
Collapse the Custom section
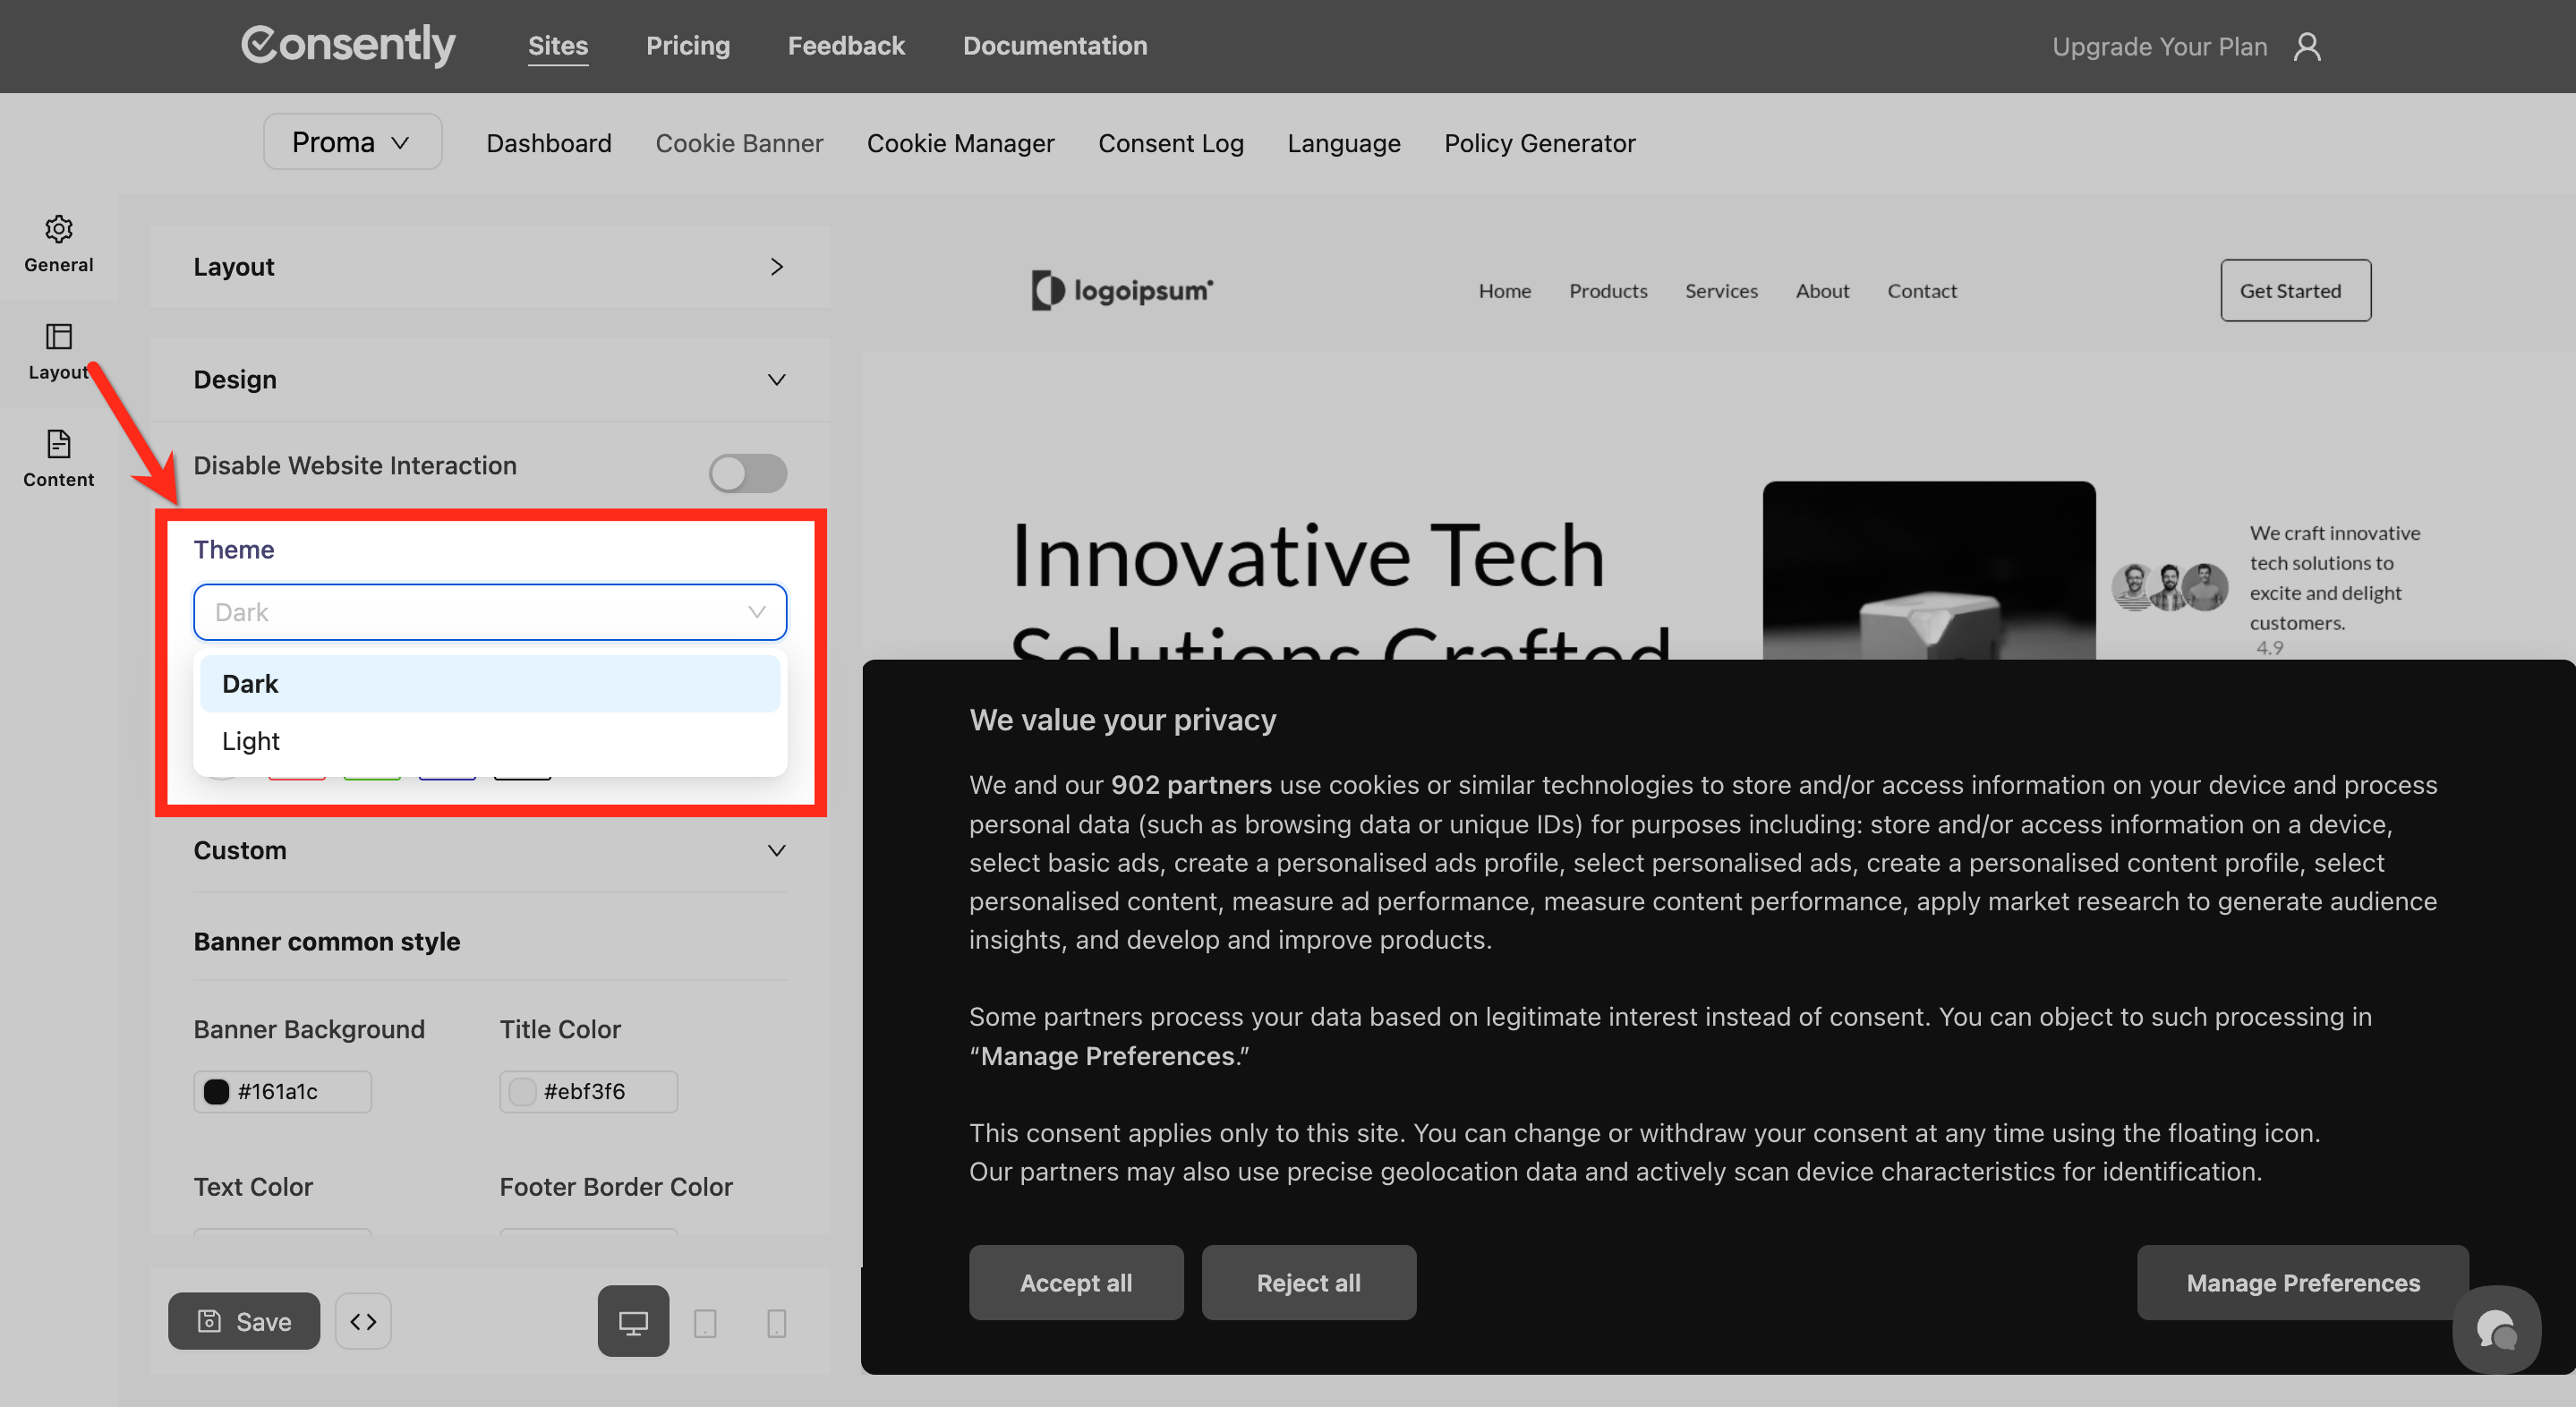[777, 851]
